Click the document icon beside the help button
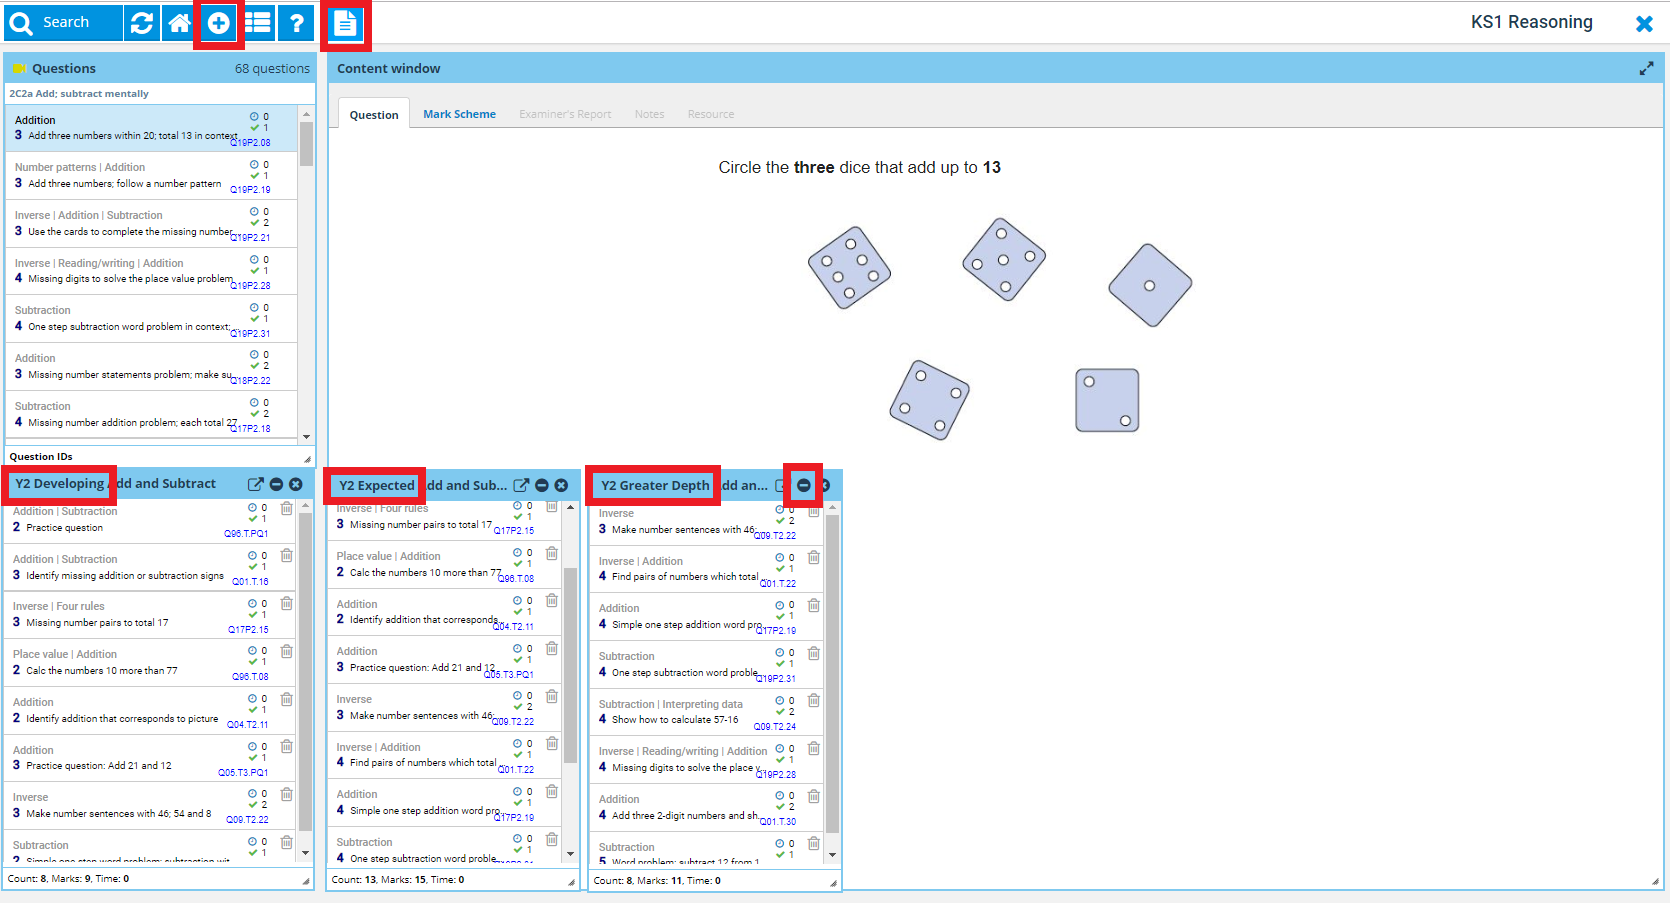This screenshot has width=1670, height=903. (345, 24)
